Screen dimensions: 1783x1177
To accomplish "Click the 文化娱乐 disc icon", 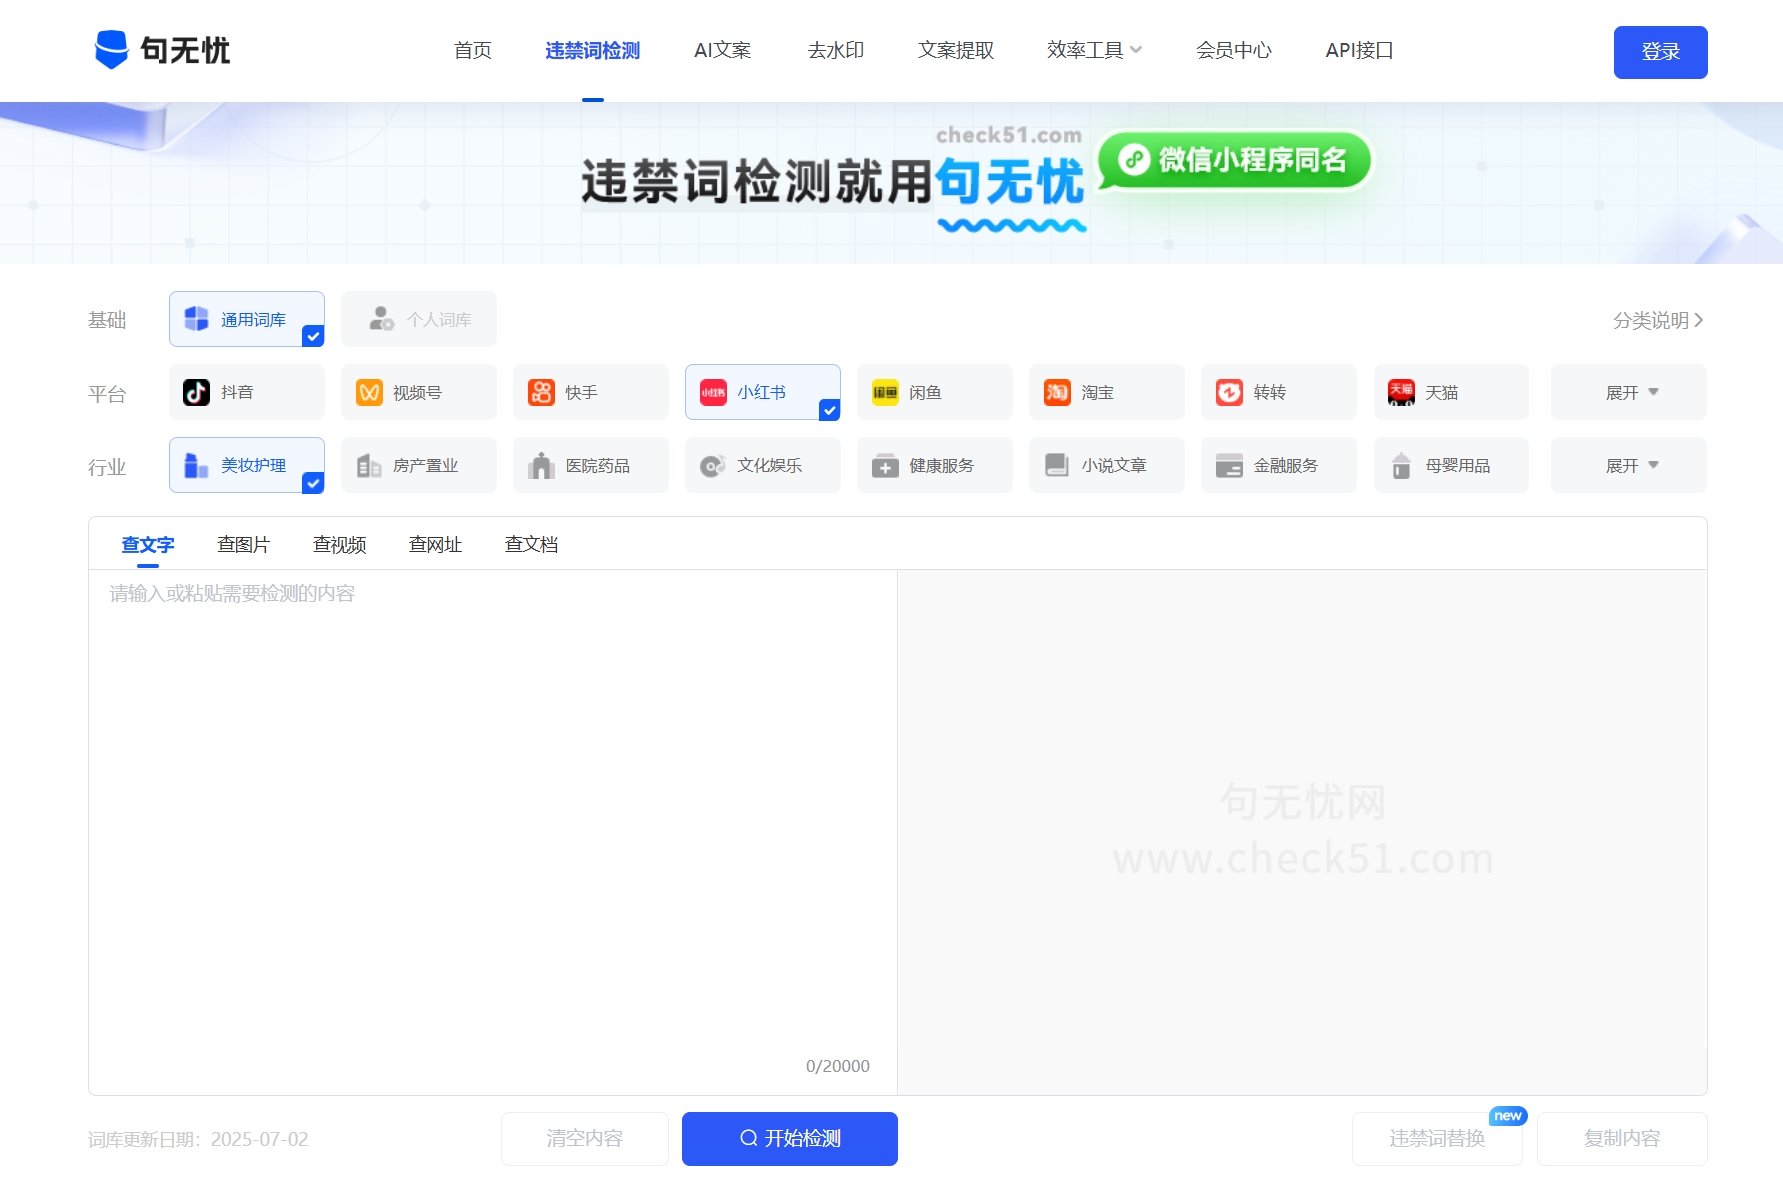I will pos(713,466).
